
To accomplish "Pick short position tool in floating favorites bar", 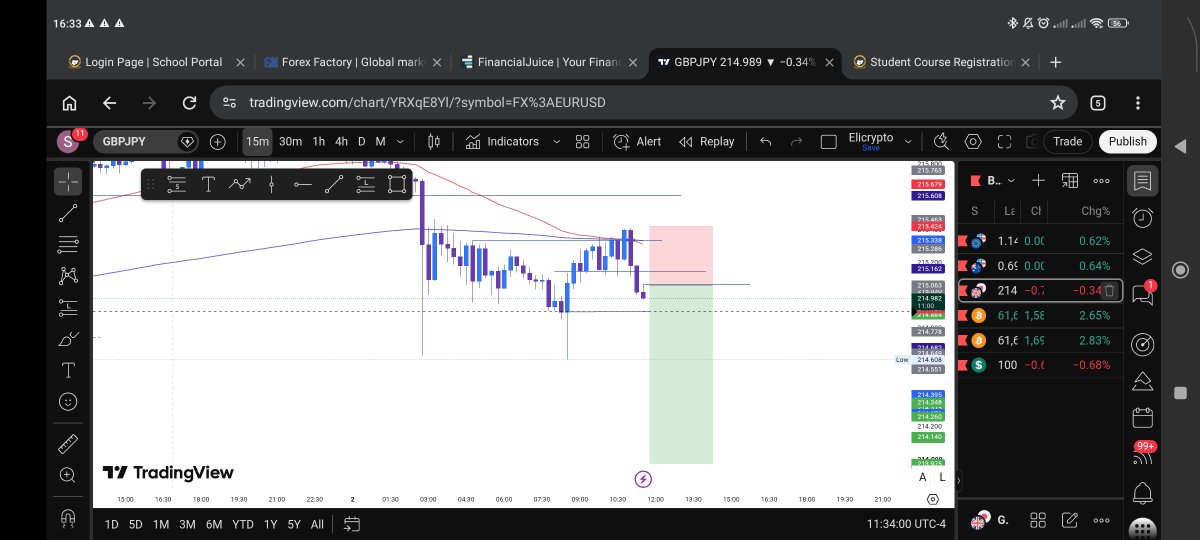I will (177, 184).
